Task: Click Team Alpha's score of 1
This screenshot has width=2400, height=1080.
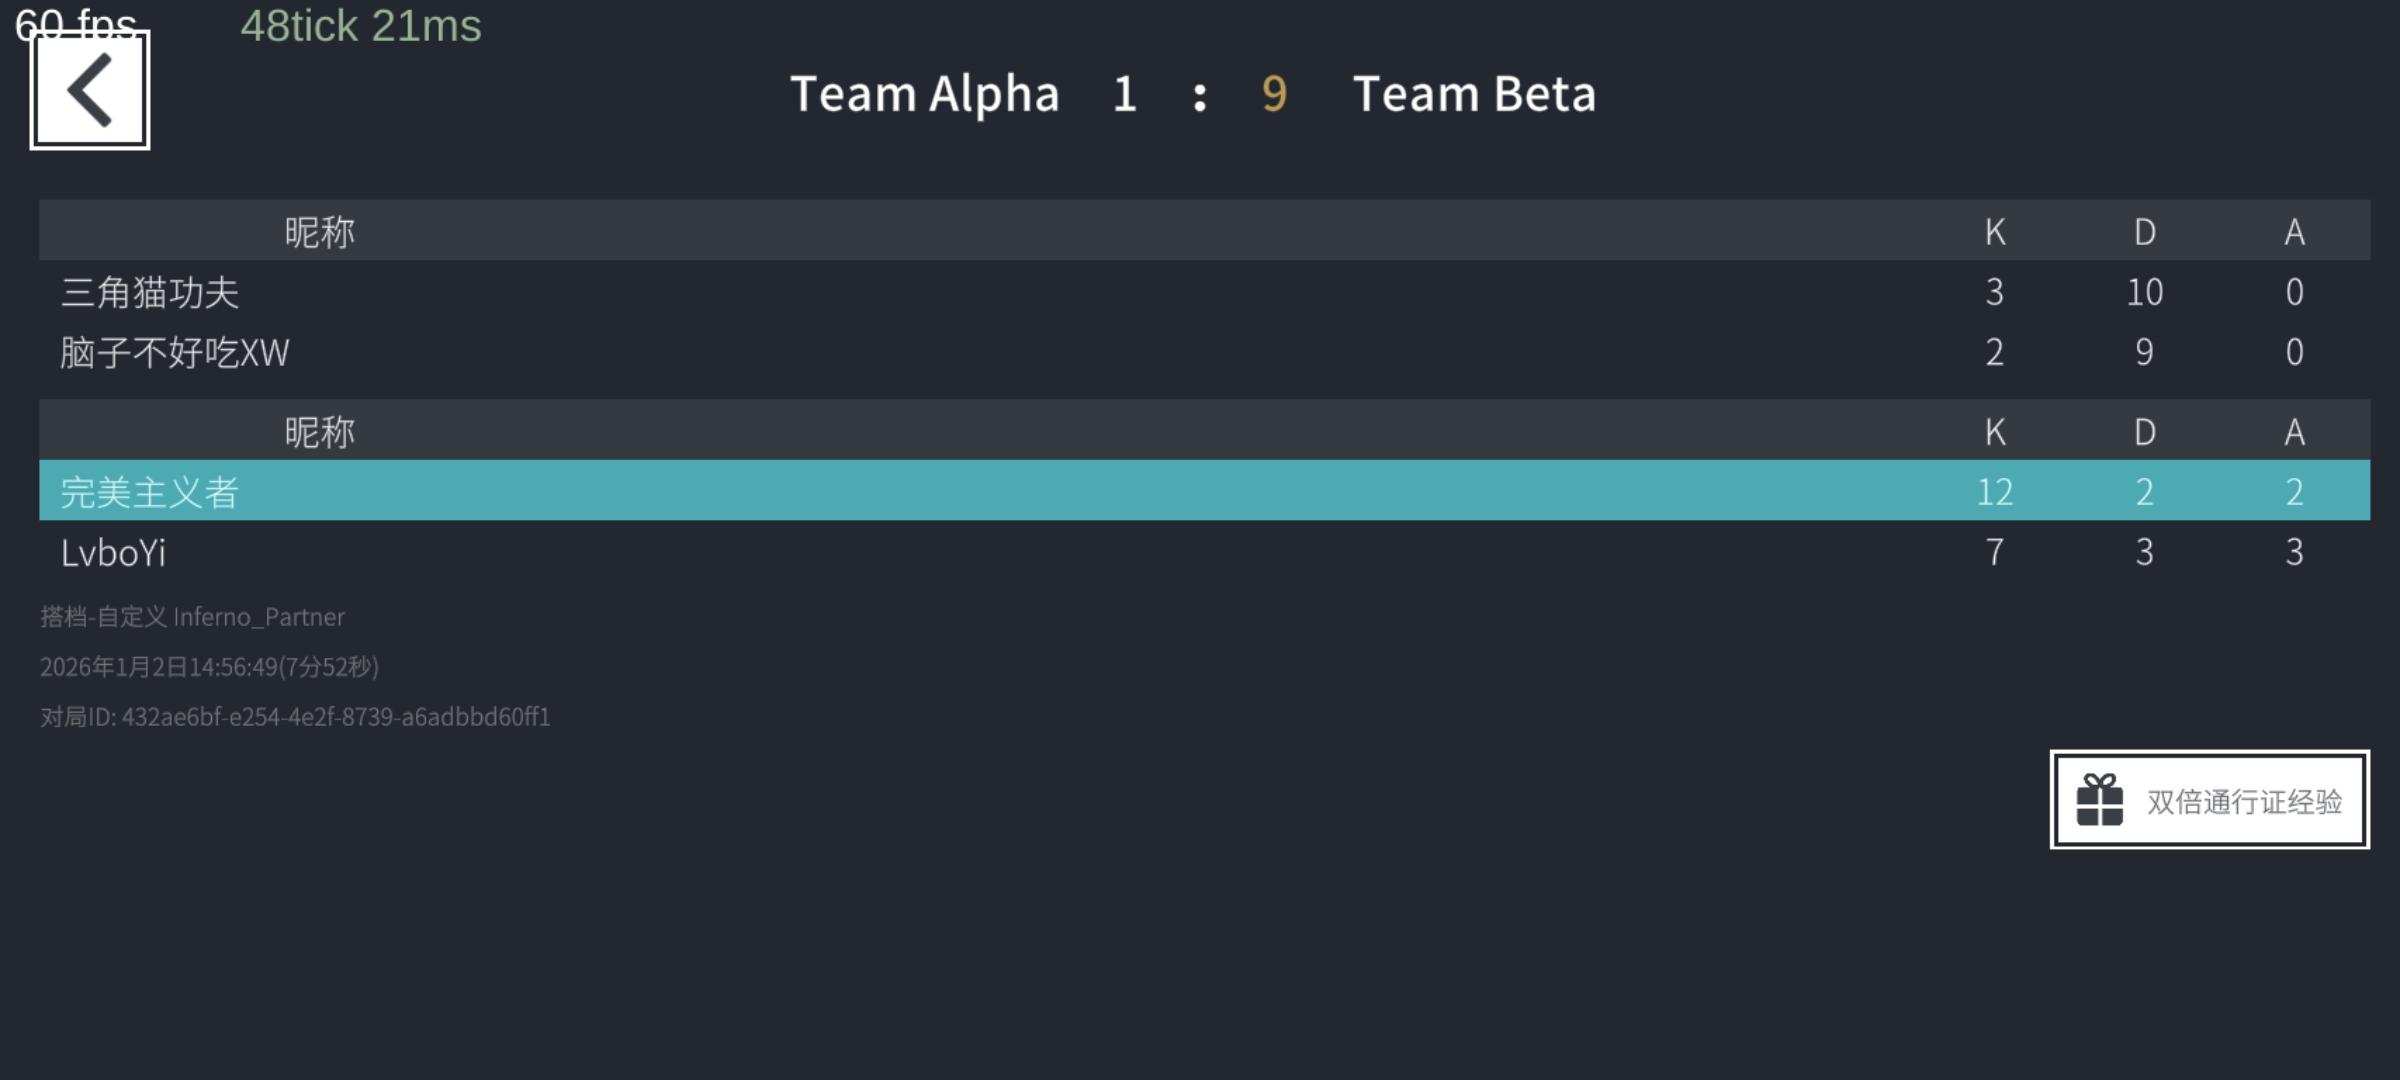Action: tap(1125, 94)
